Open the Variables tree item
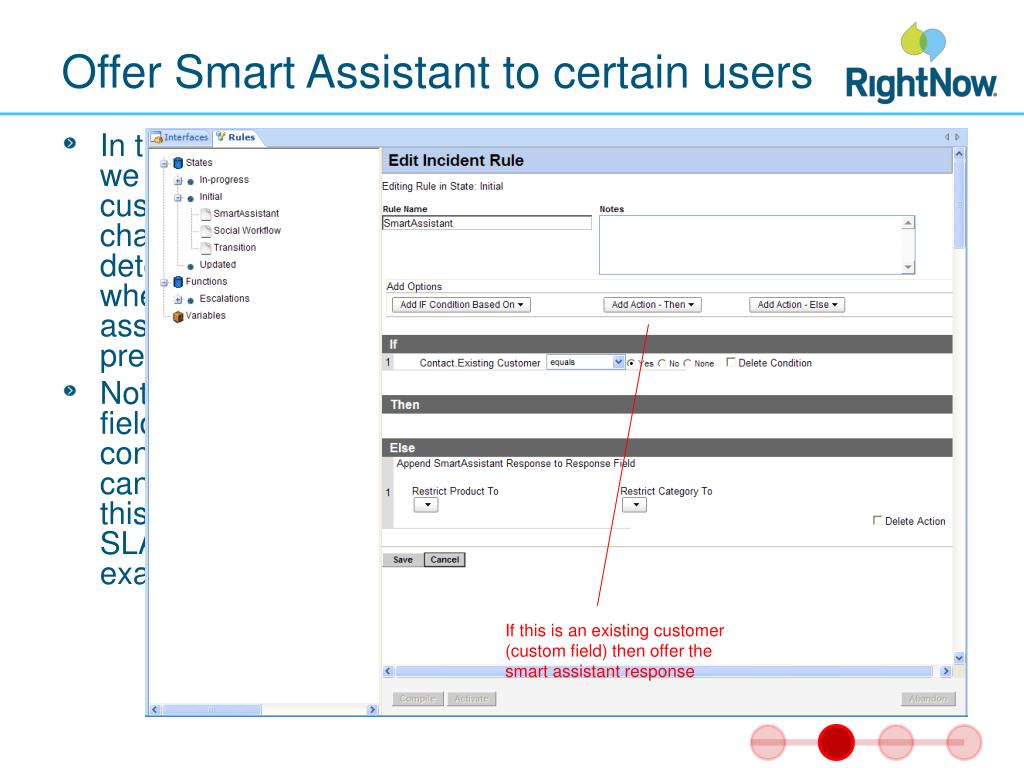The height and width of the screenshot is (768, 1024). (x=205, y=315)
